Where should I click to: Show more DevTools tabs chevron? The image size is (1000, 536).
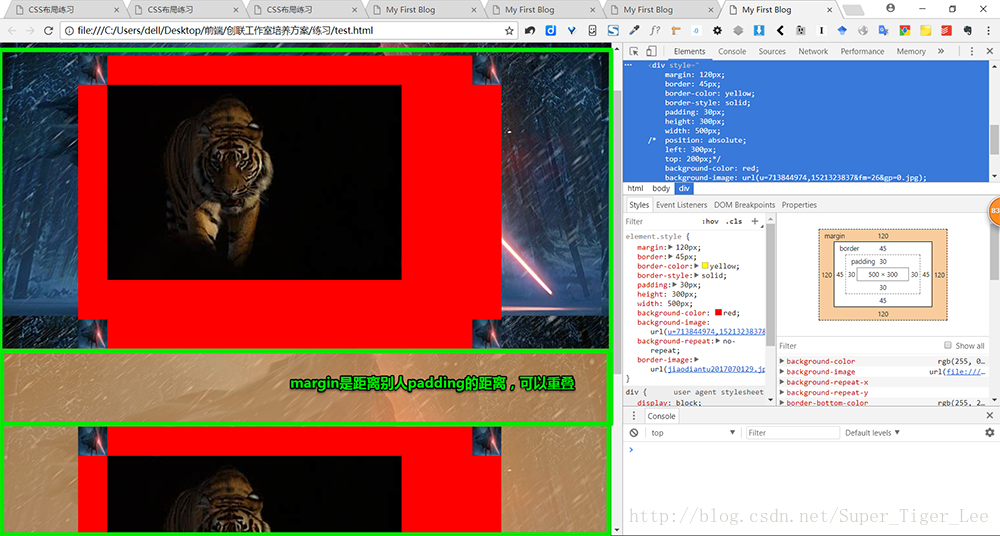(941, 52)
